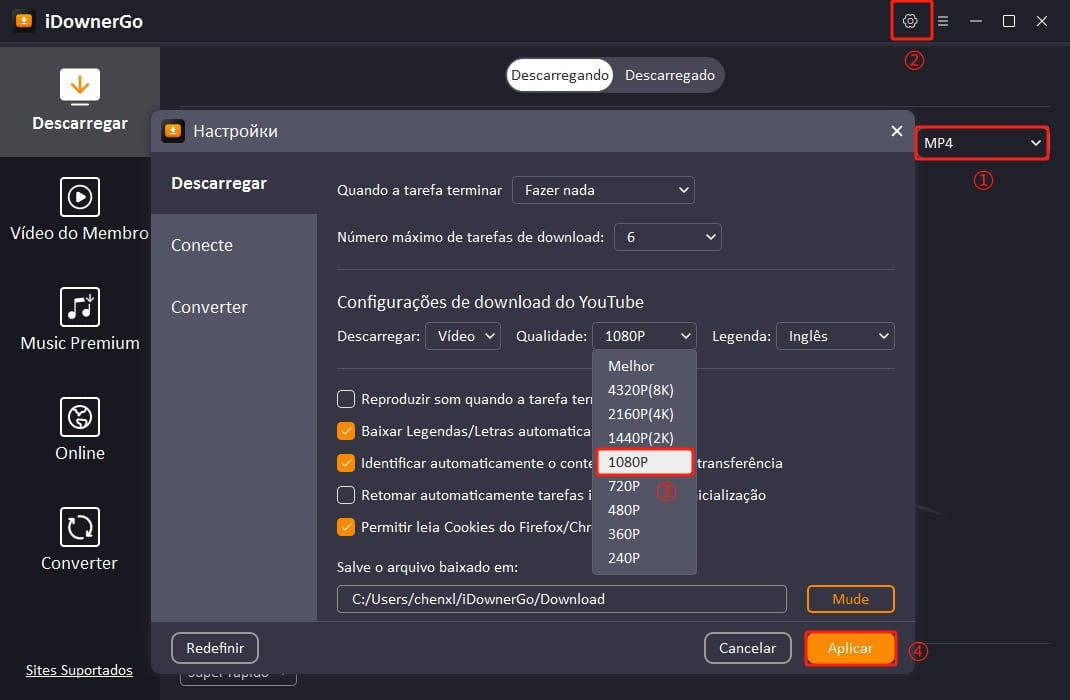Open Sites Suportados link

79,670
